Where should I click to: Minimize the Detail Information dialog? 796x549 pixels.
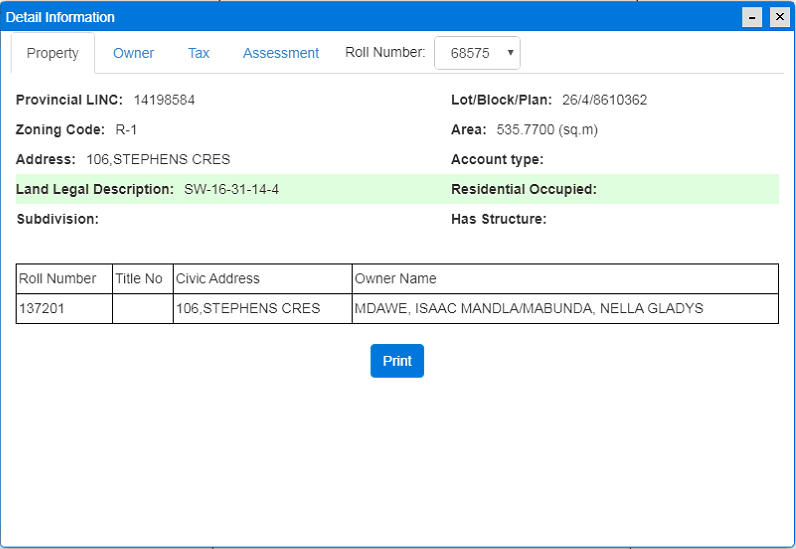752,17
